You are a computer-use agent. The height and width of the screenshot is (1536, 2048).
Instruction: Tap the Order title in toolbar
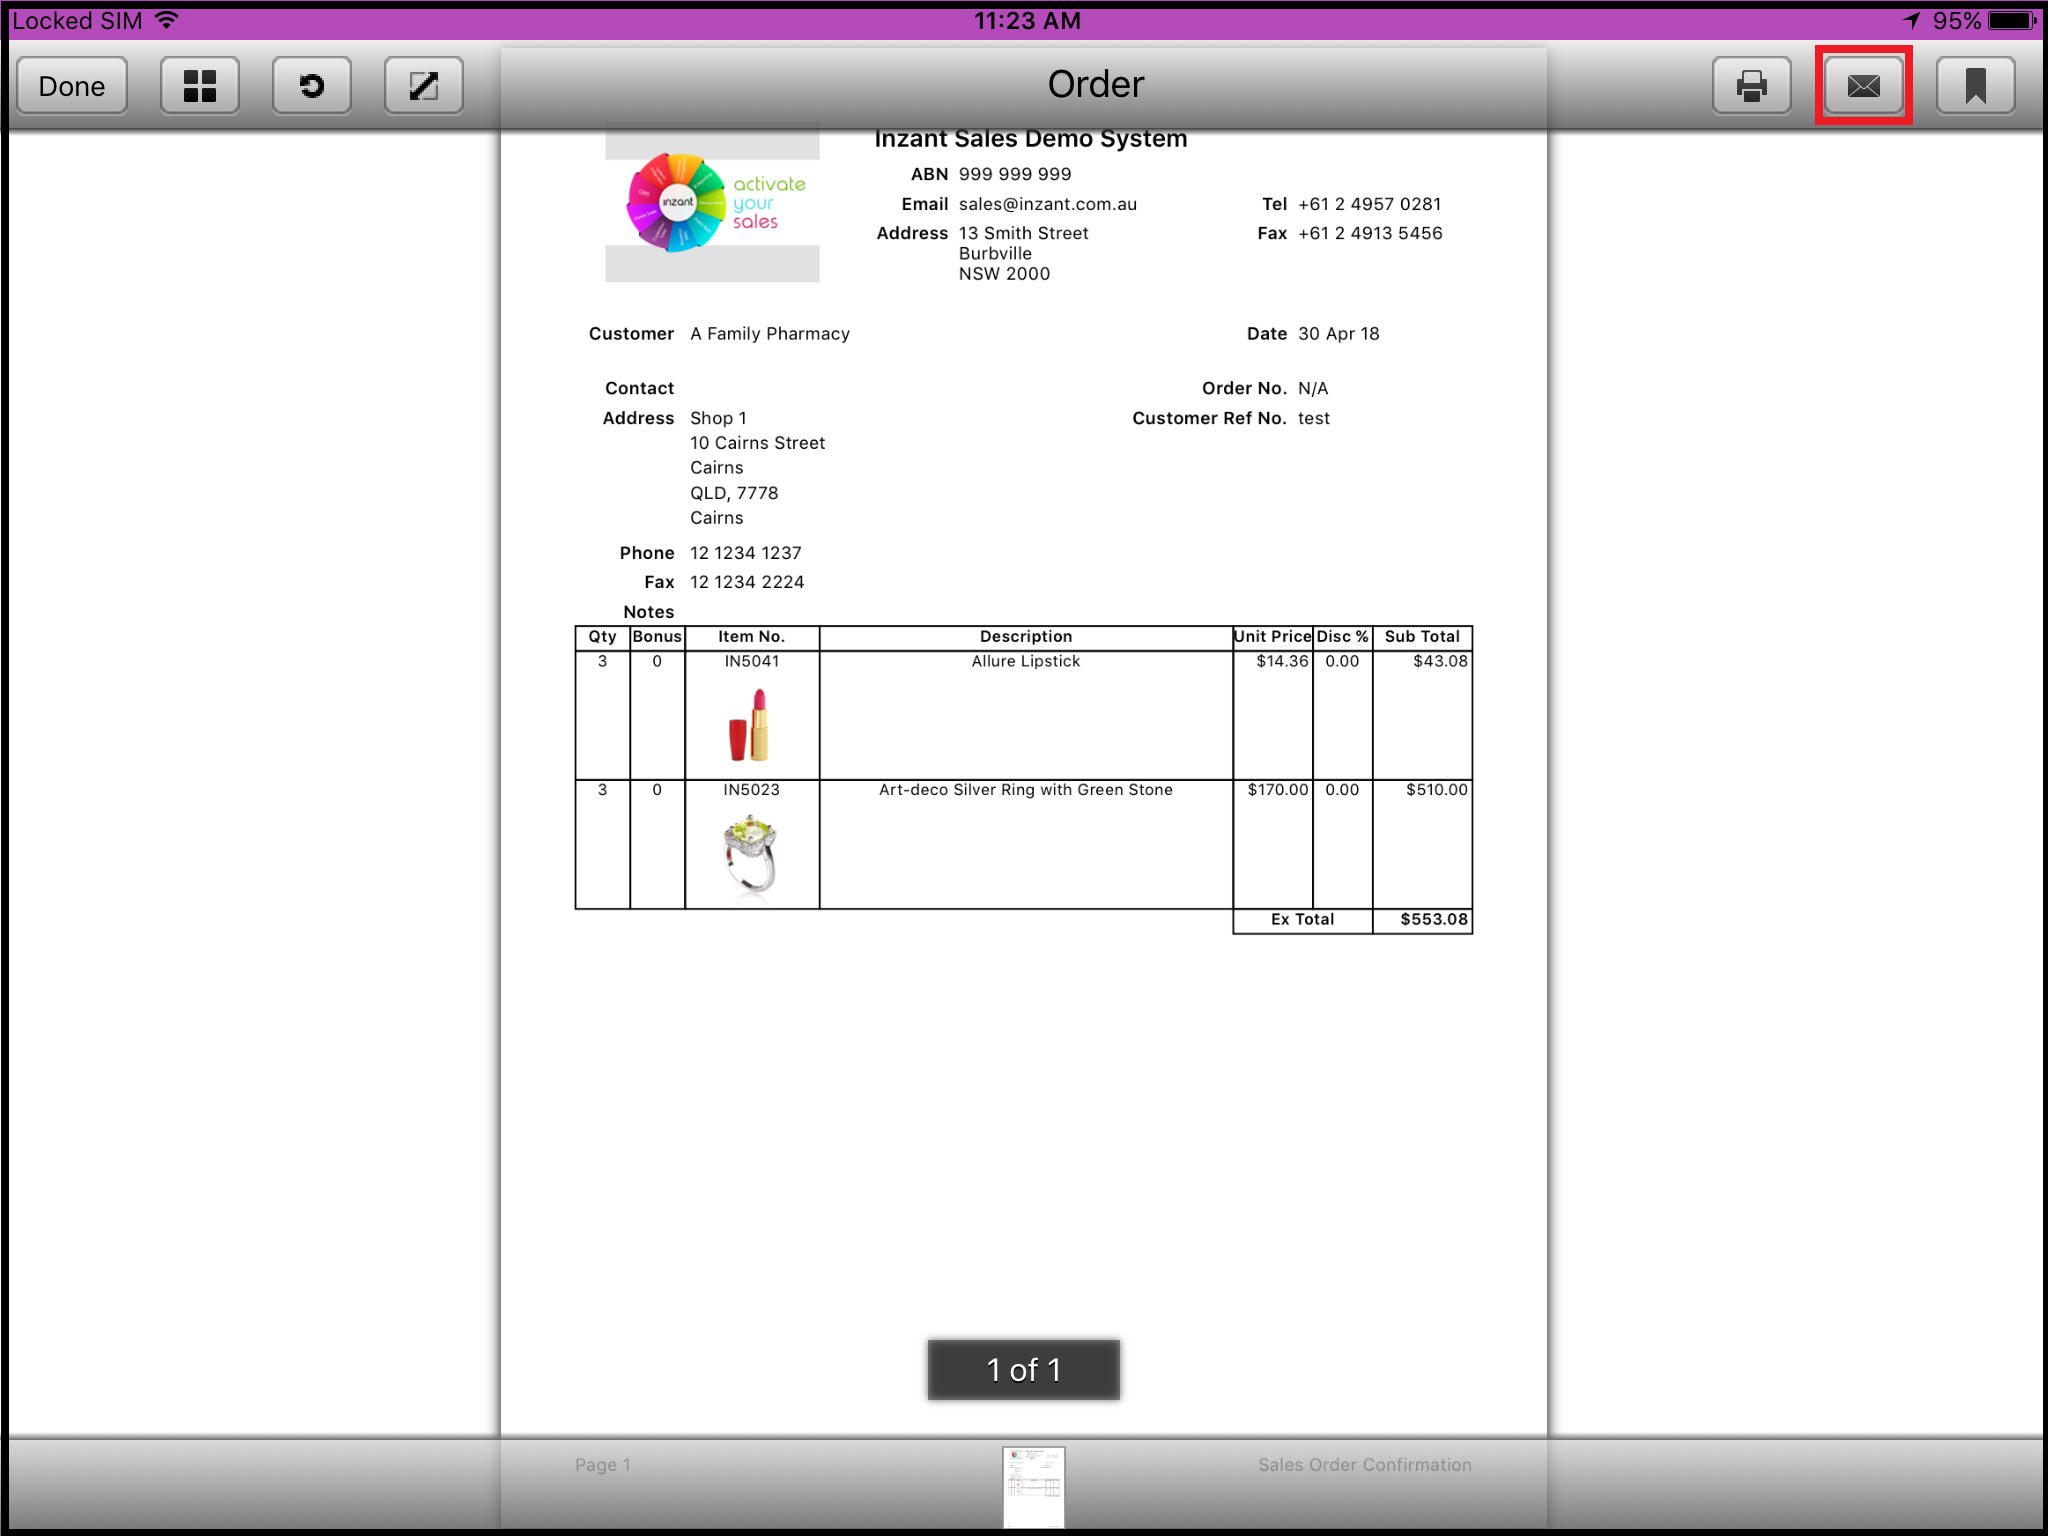tap(1095, 85)
